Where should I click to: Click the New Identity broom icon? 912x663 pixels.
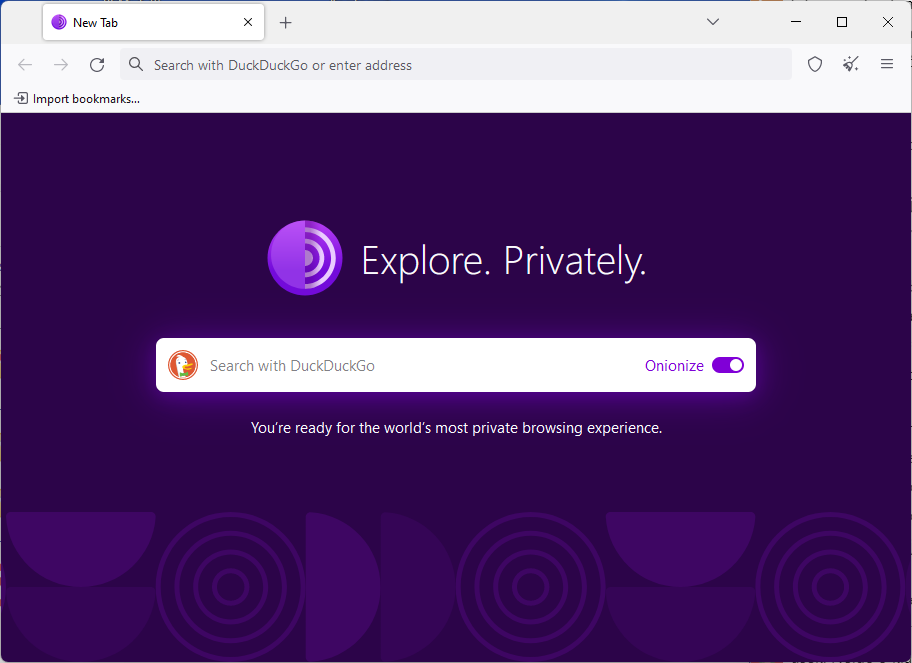coord(851,65)
